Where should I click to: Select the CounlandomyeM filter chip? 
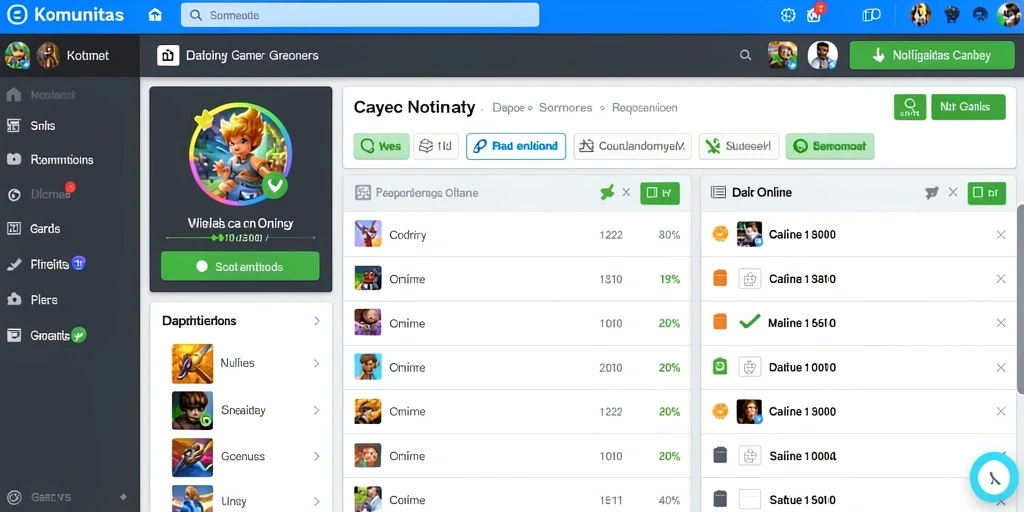tap(633, 146)
